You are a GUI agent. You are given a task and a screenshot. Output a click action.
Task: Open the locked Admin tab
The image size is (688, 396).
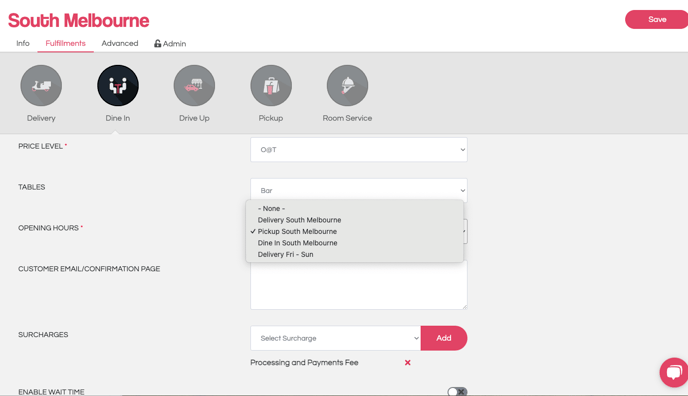pyautogui.click(x=170, y=43)
